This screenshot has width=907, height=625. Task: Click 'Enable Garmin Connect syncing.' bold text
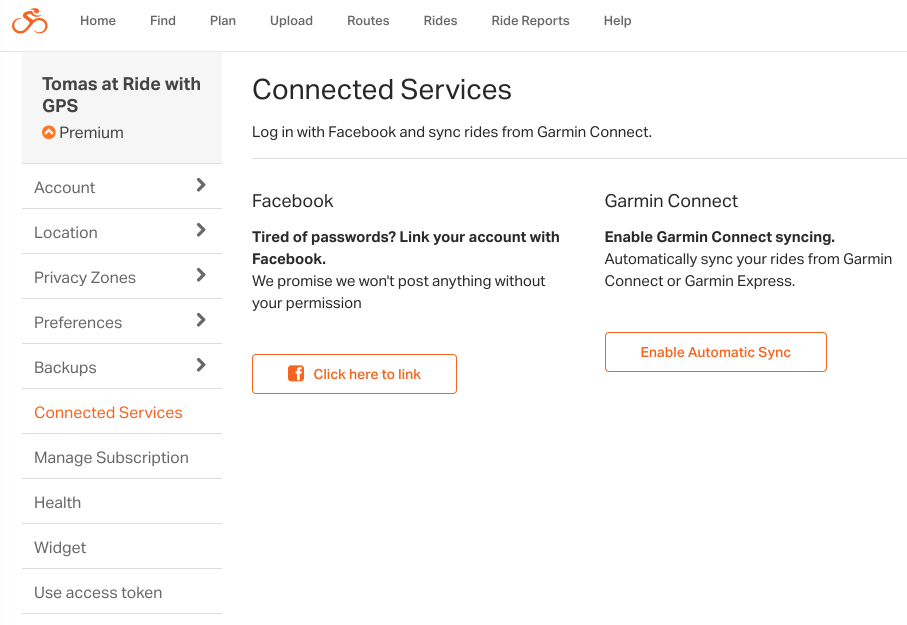pyautogui.click(x=720, y=237)
